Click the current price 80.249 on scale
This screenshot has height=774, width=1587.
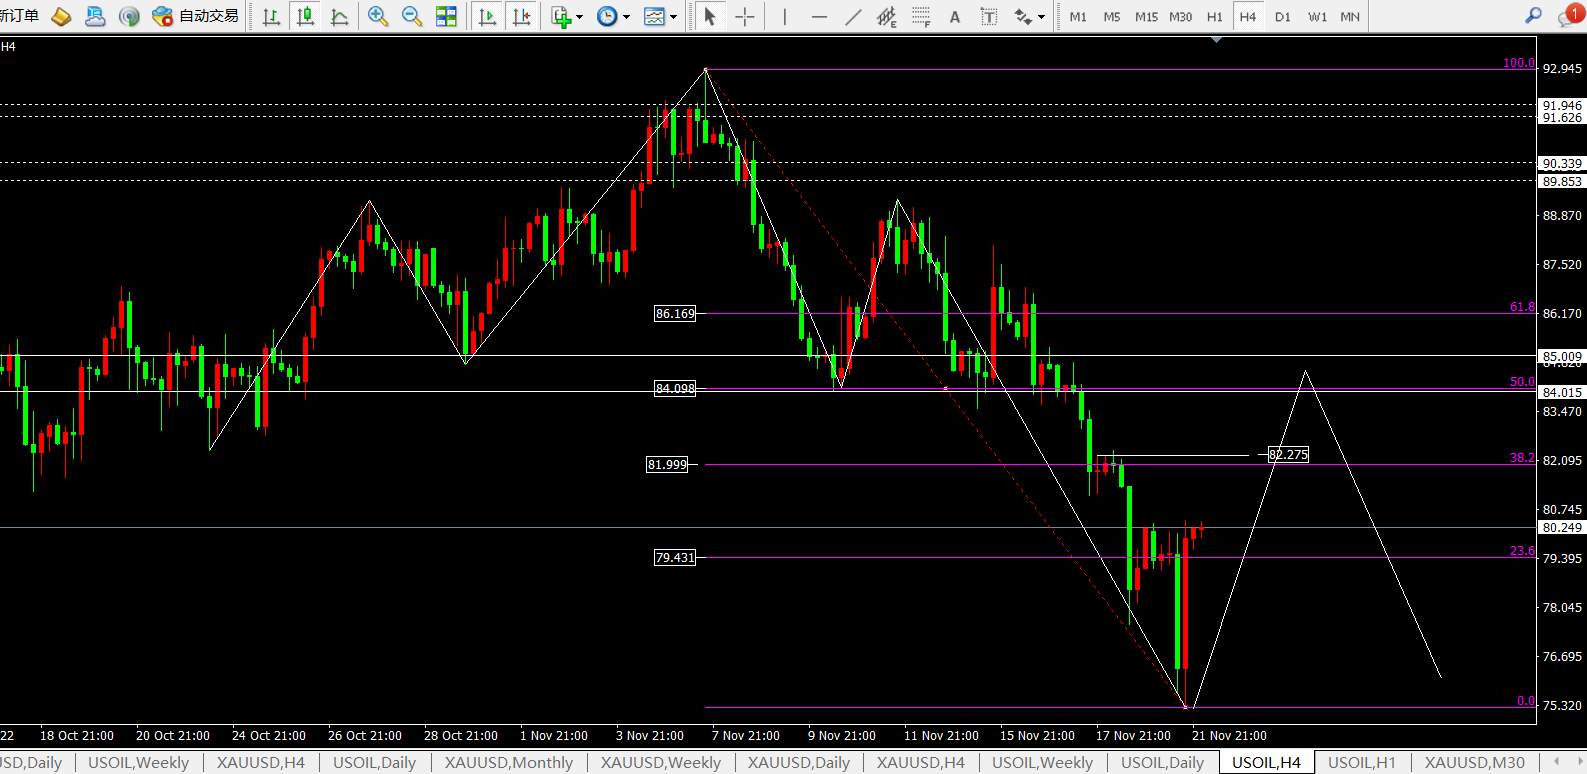(x=1562, y=528)
